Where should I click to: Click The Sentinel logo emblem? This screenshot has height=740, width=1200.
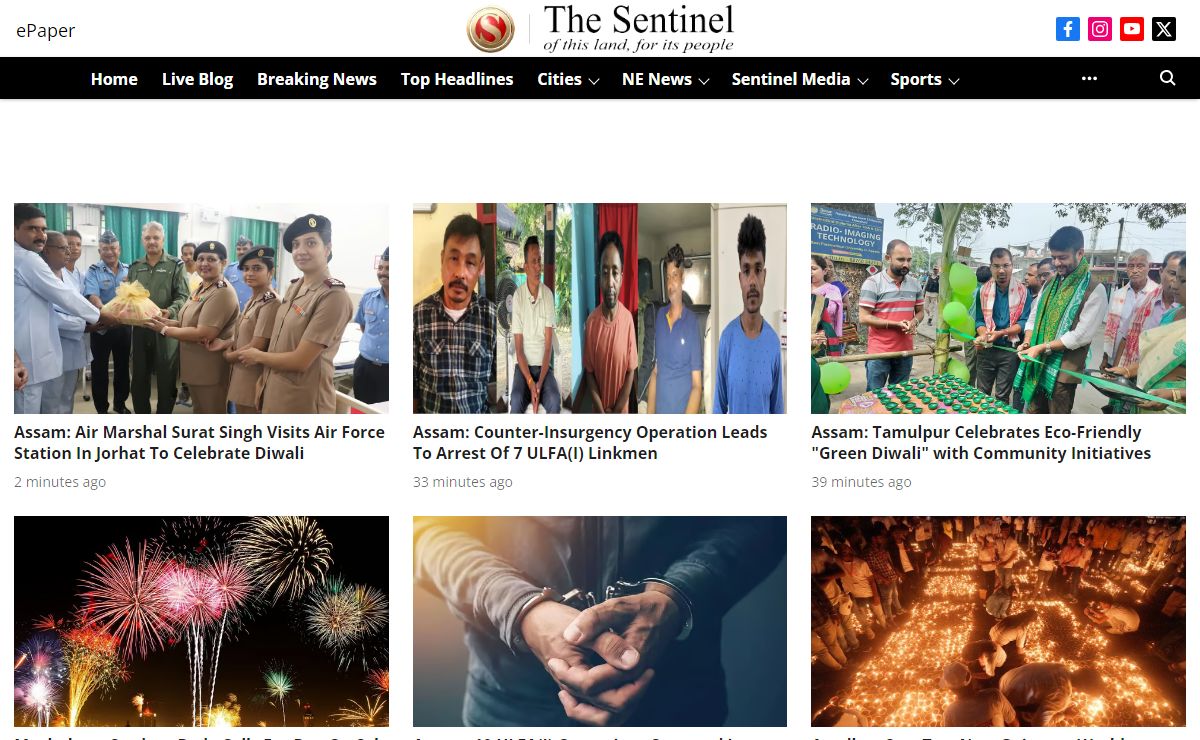[x=490, y=29]
